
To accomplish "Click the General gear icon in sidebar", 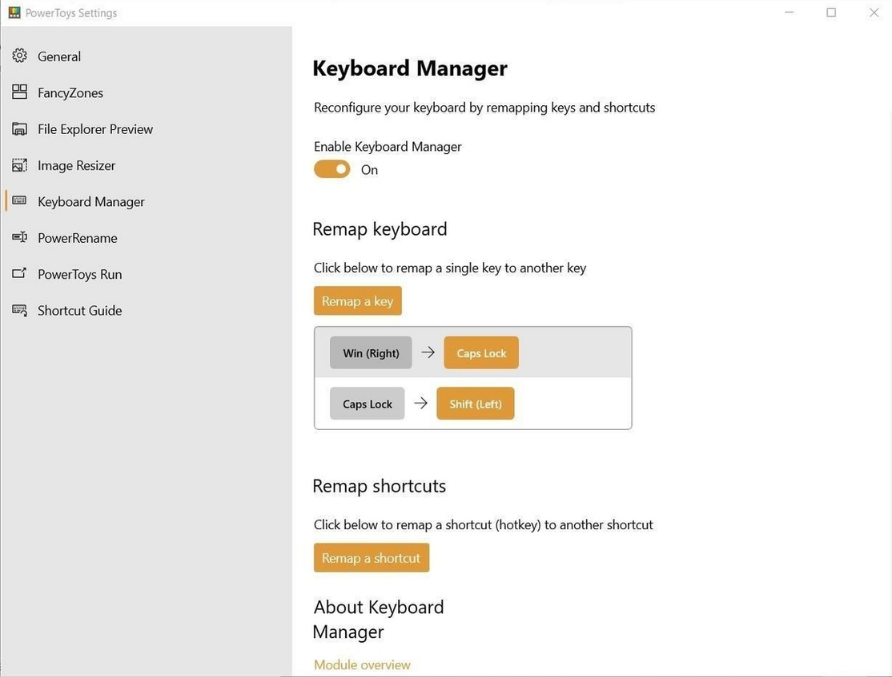I will tap(19, 56).
